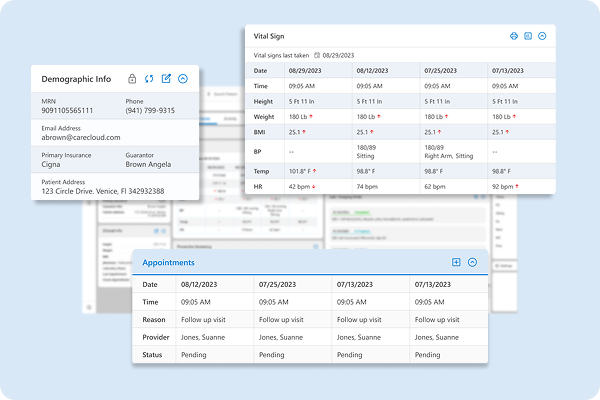This screenshot has height=400, width=600.
Task: Select the 08/29/2023 vital sign column header
Action: tap(306, 71)
